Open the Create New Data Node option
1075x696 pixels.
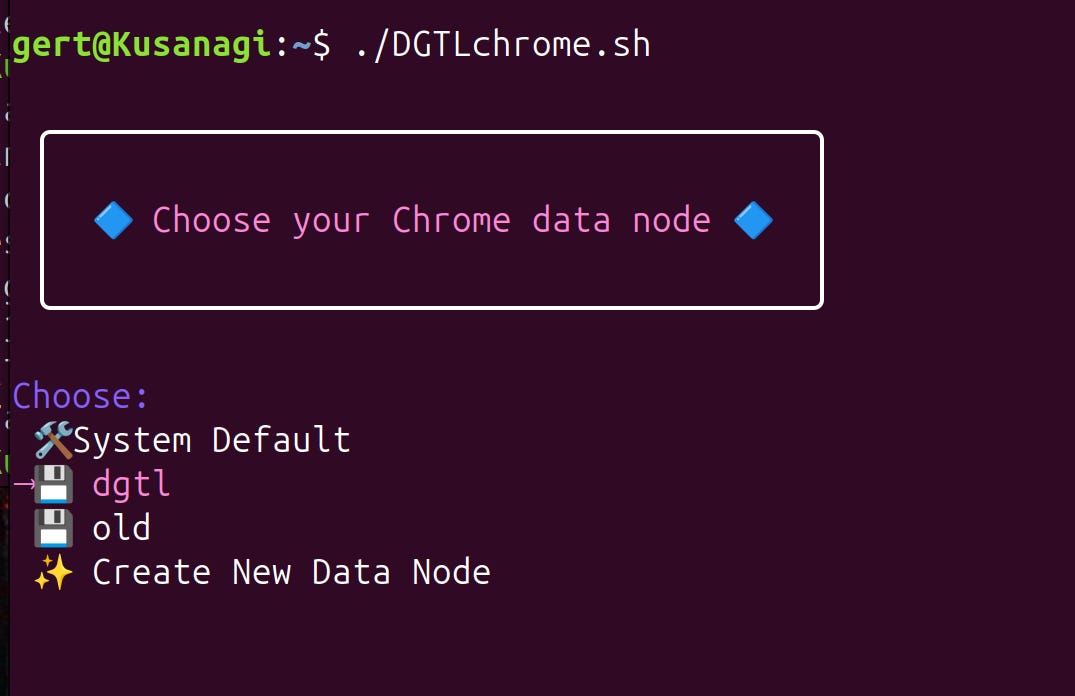tap(290, 571)
